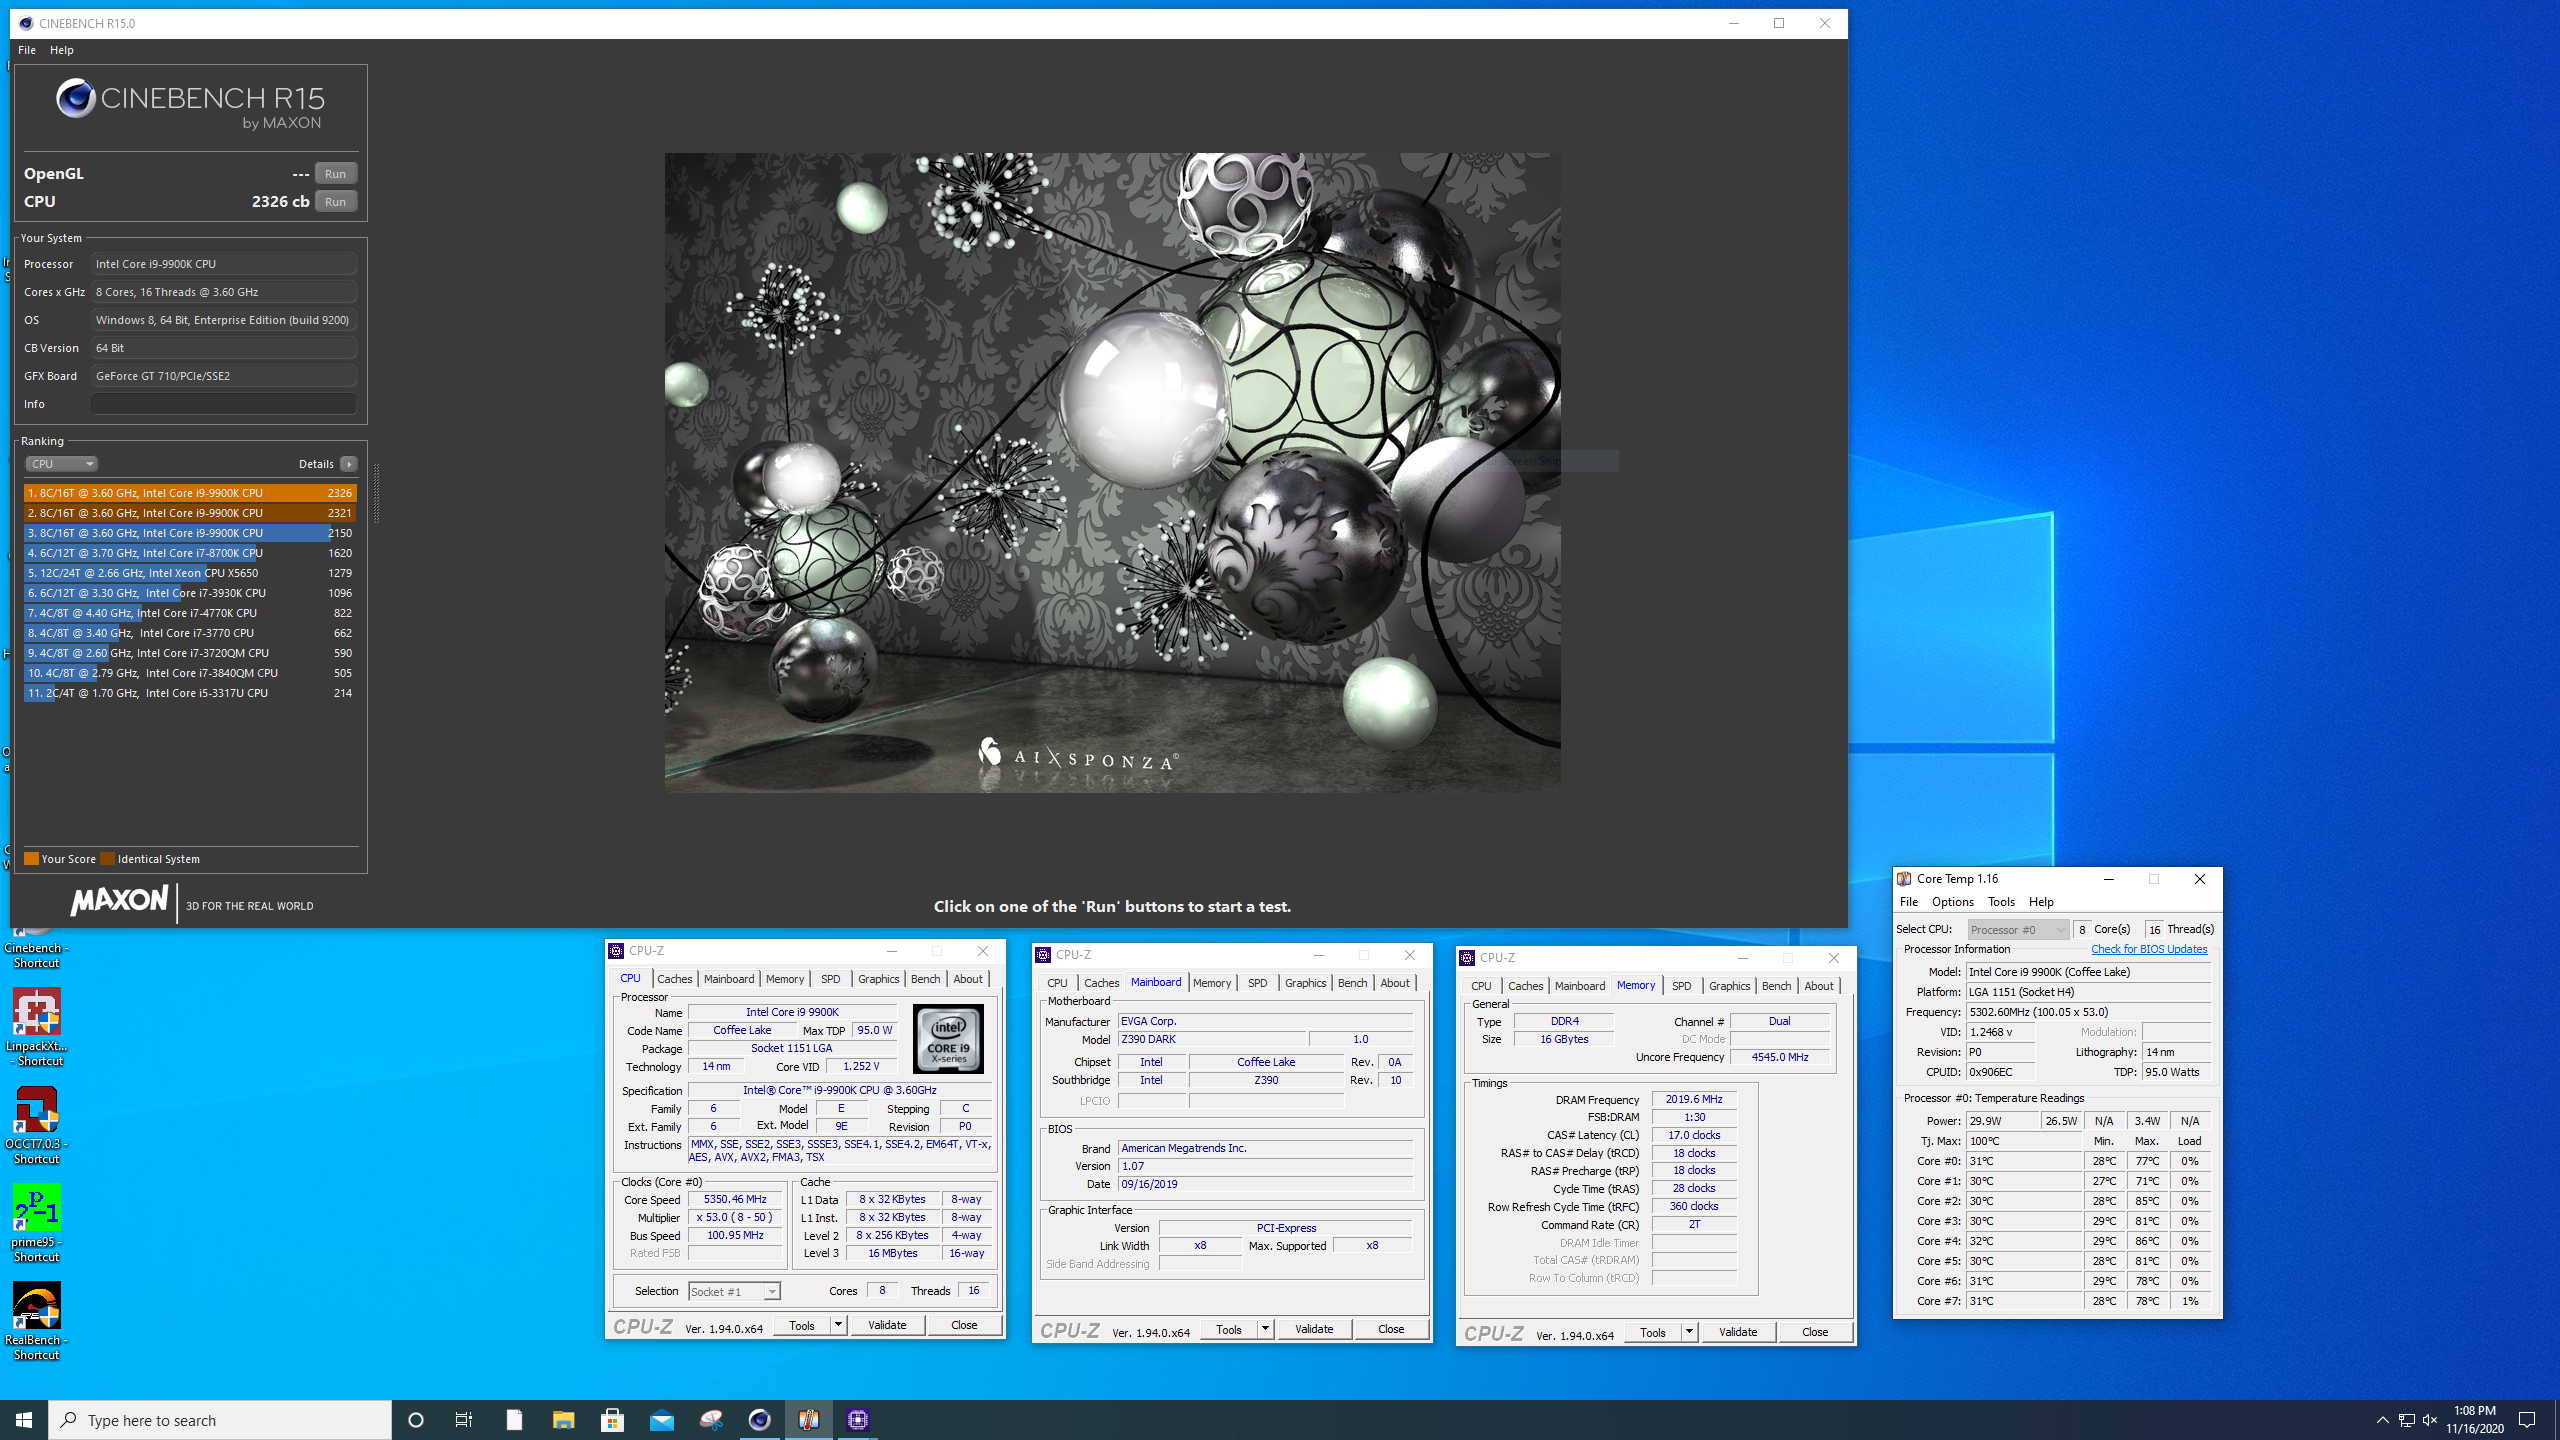Open the Cinebench Help menu
The width and height of the screenshot is (2560, 1440).
[x=62, y=50]
